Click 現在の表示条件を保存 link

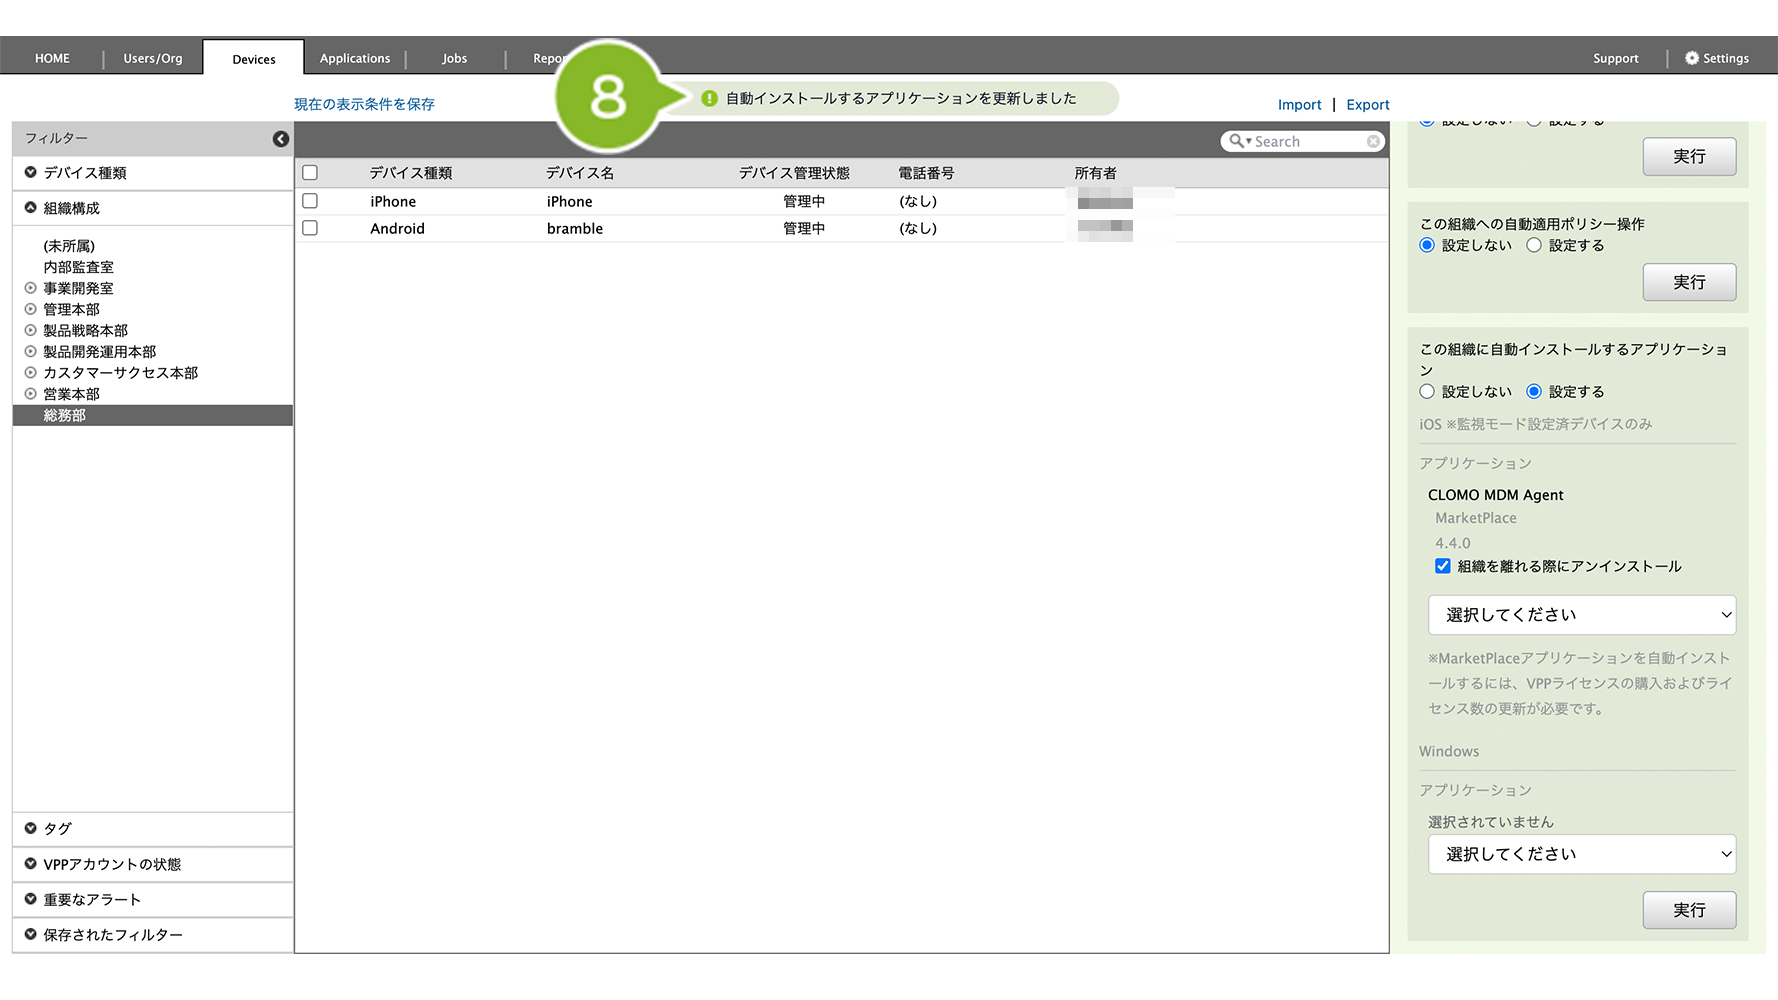364,104
